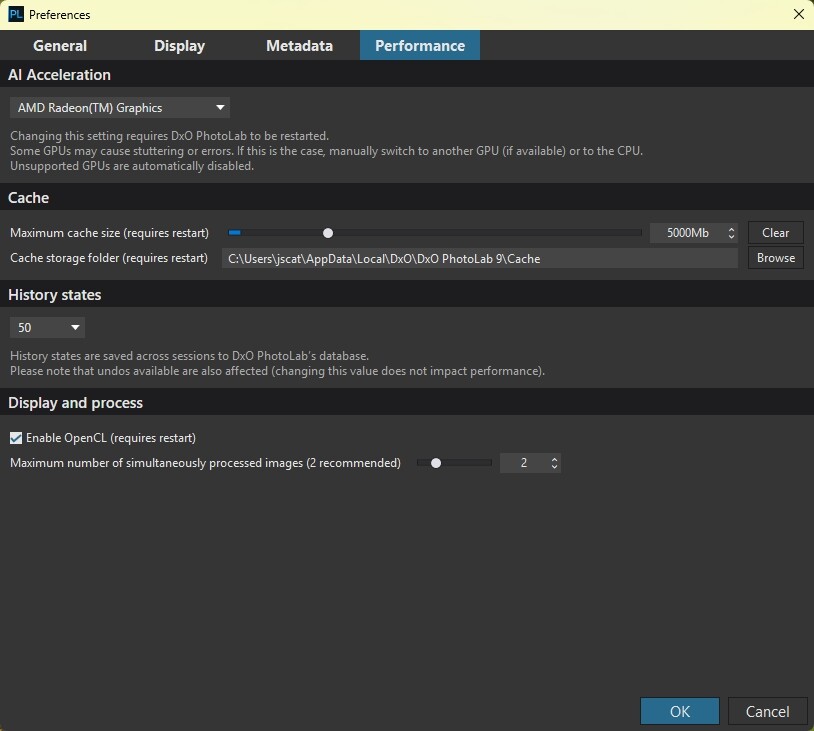Increase cache size with the up arrow
This screenshot has height=731, width=814.
[x=732, y=229]
